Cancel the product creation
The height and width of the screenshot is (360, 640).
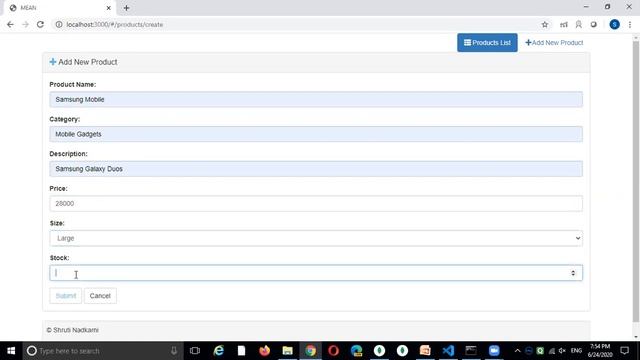pyautogui.click(x=100, y=296)
